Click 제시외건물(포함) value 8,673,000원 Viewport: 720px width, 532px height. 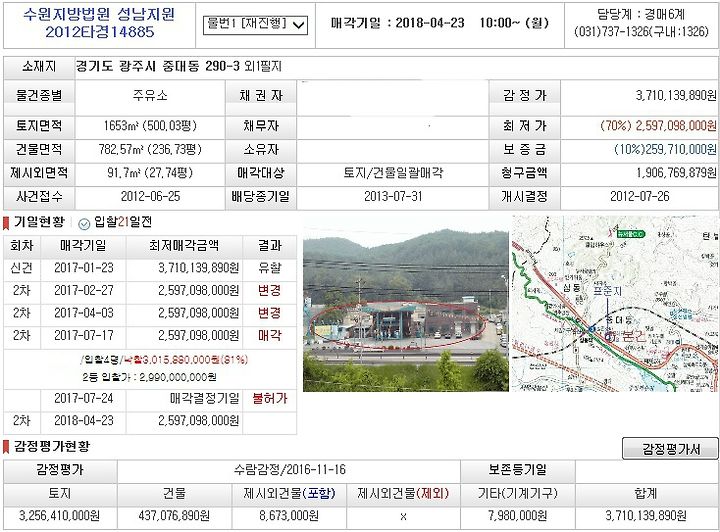(289, 516)
